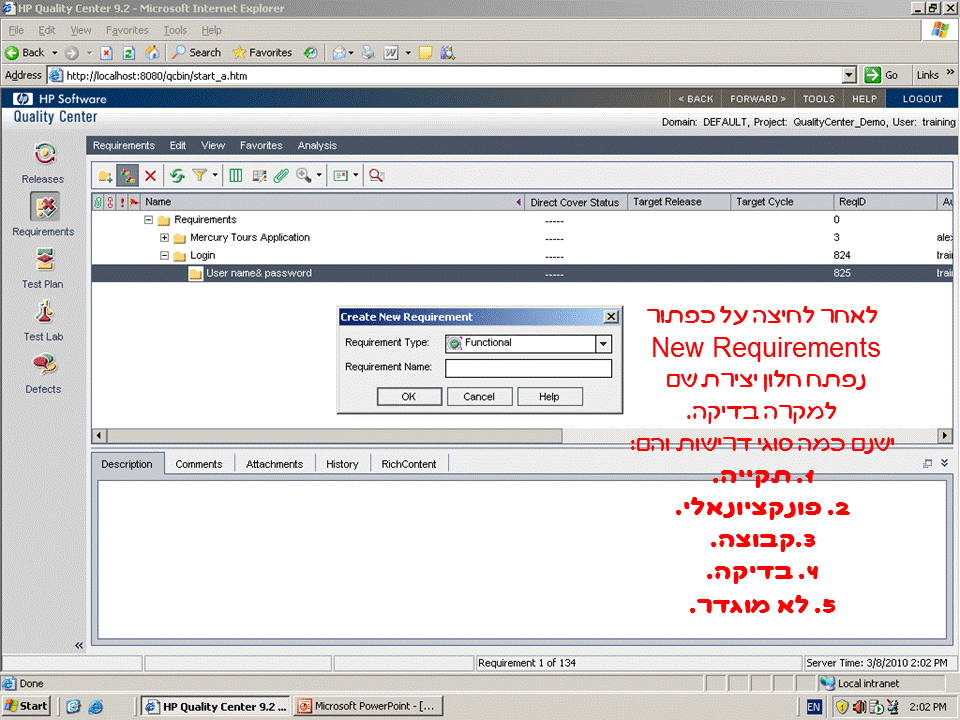This screenshot has height=720, width=960.
Task: Open the browser address bar dropdown
Action: pyautogui.click(x=849, y=75)
